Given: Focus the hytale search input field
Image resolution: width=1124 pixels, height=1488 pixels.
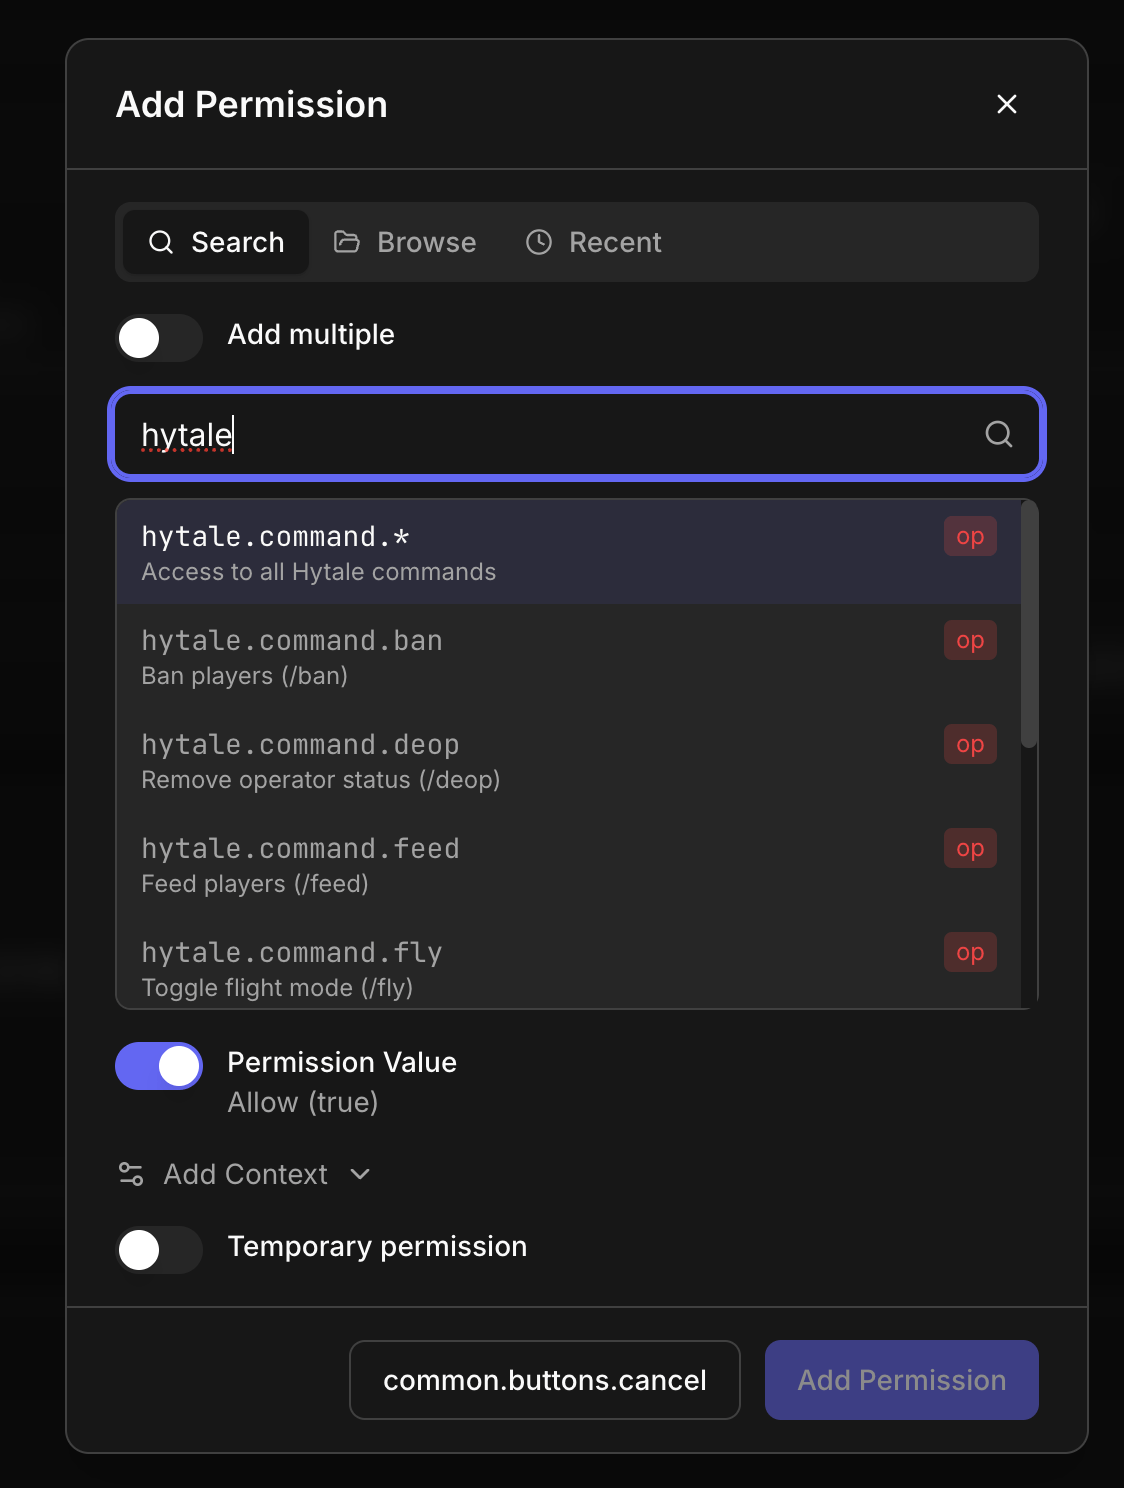Looking at the screenshot, I should pyautogui.click(x=577, y=434).
